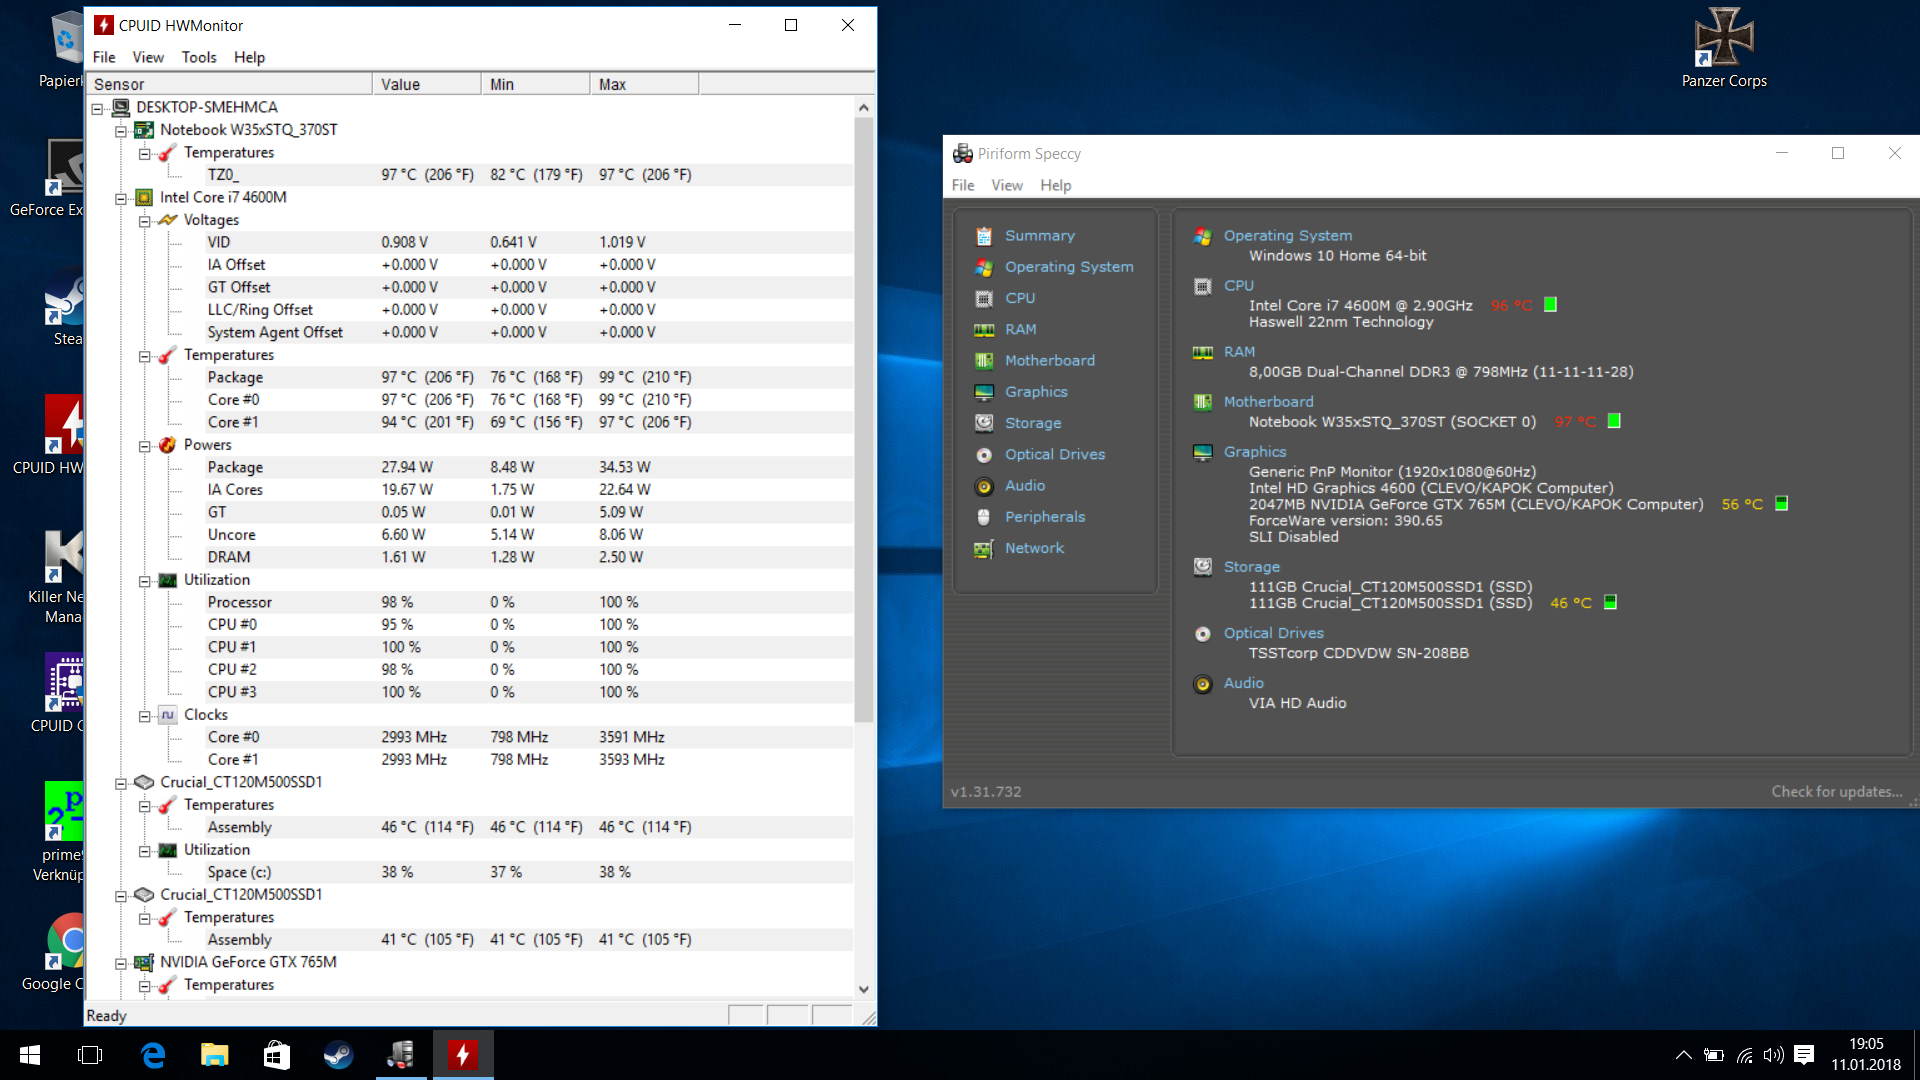
Task: Open the Tools menu in HWMonitor
Action: pos(198,57)
